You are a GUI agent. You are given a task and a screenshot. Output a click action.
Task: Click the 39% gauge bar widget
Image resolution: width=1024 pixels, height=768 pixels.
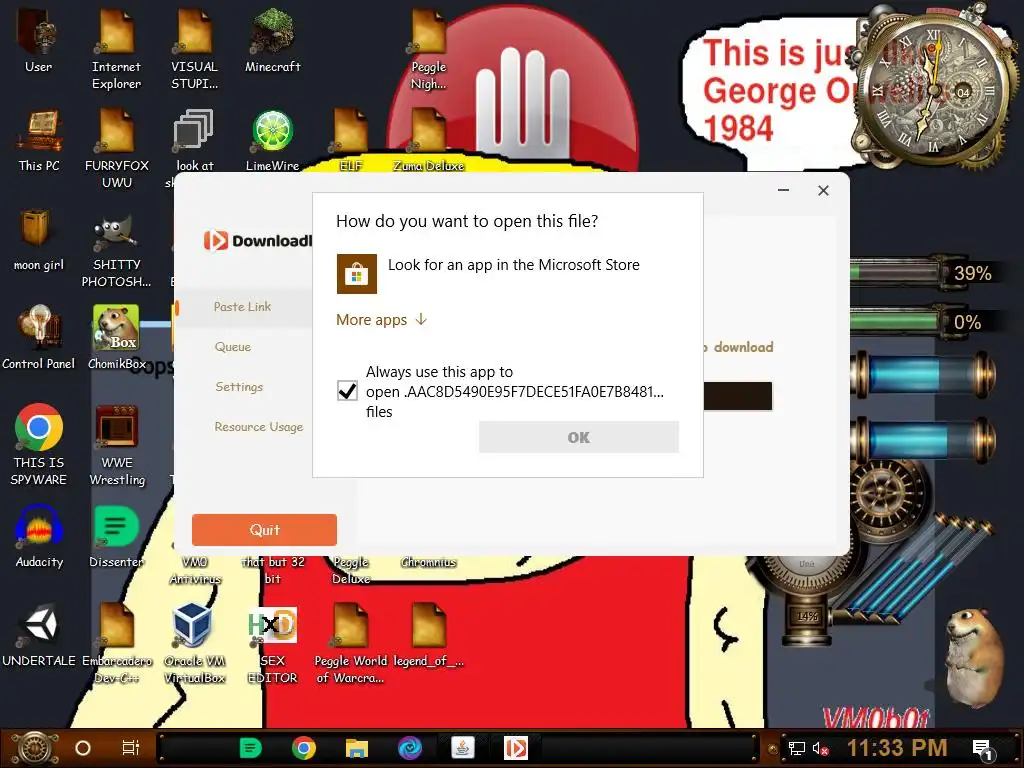(923, 273)
